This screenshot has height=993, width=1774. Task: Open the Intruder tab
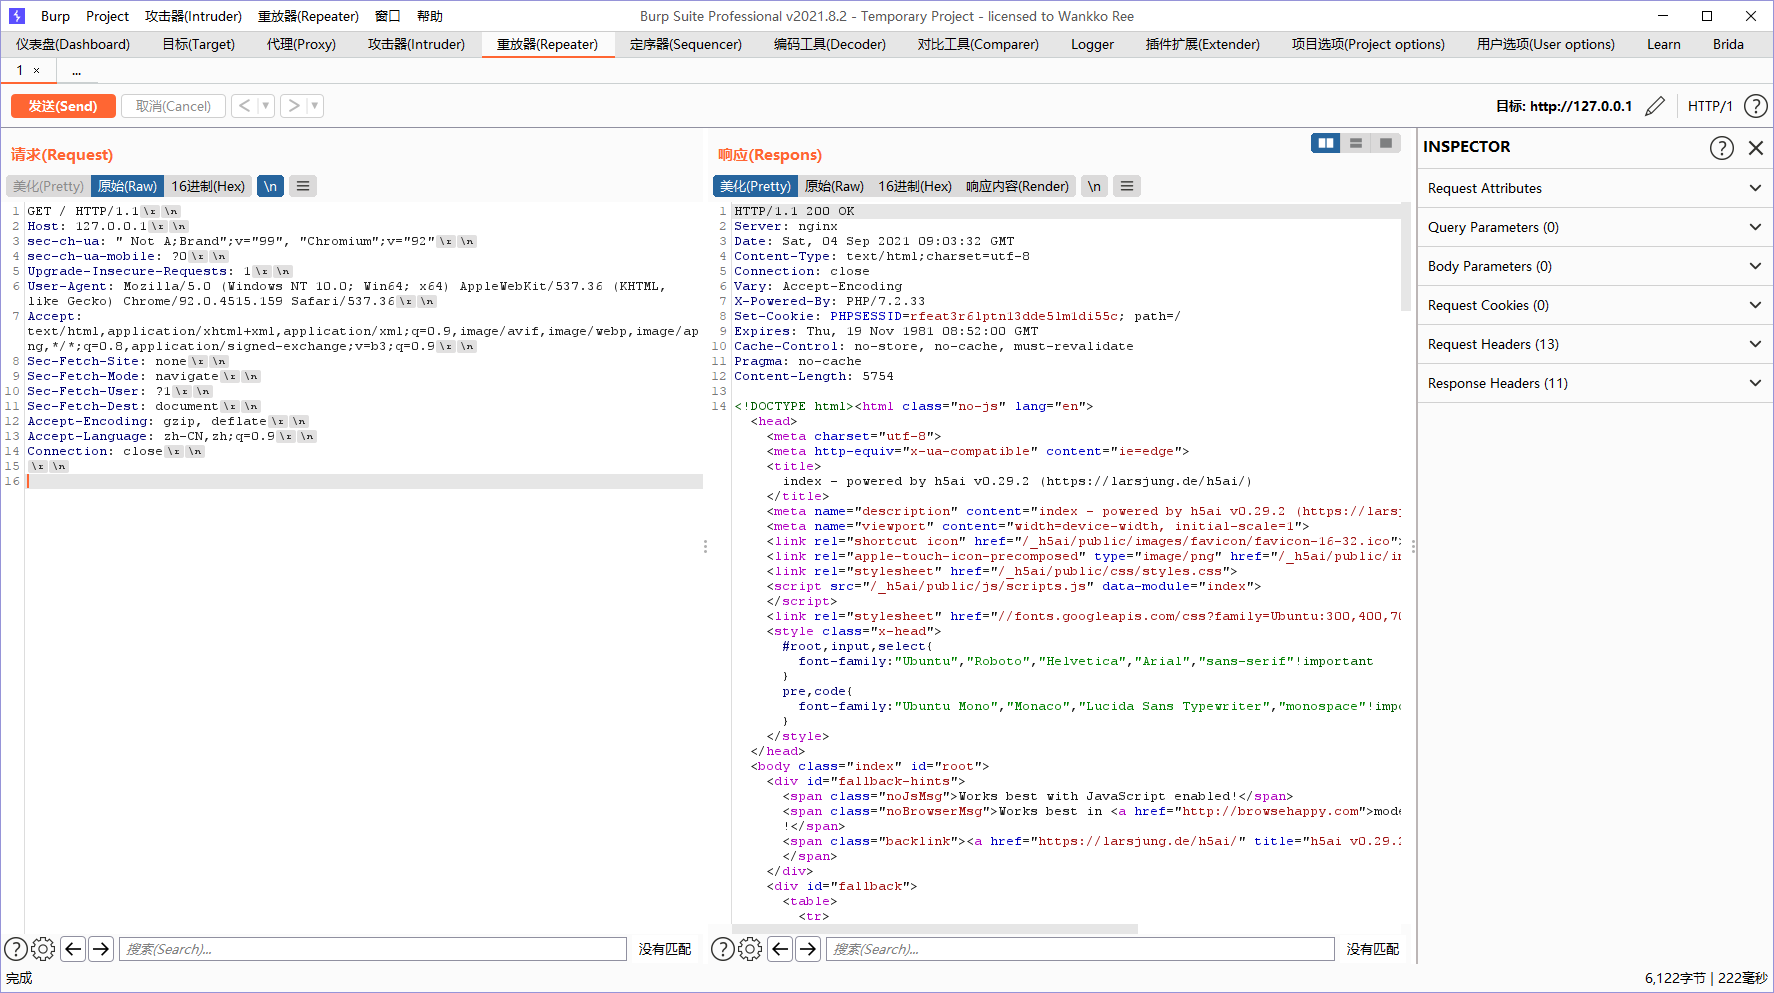click(416, 44)
